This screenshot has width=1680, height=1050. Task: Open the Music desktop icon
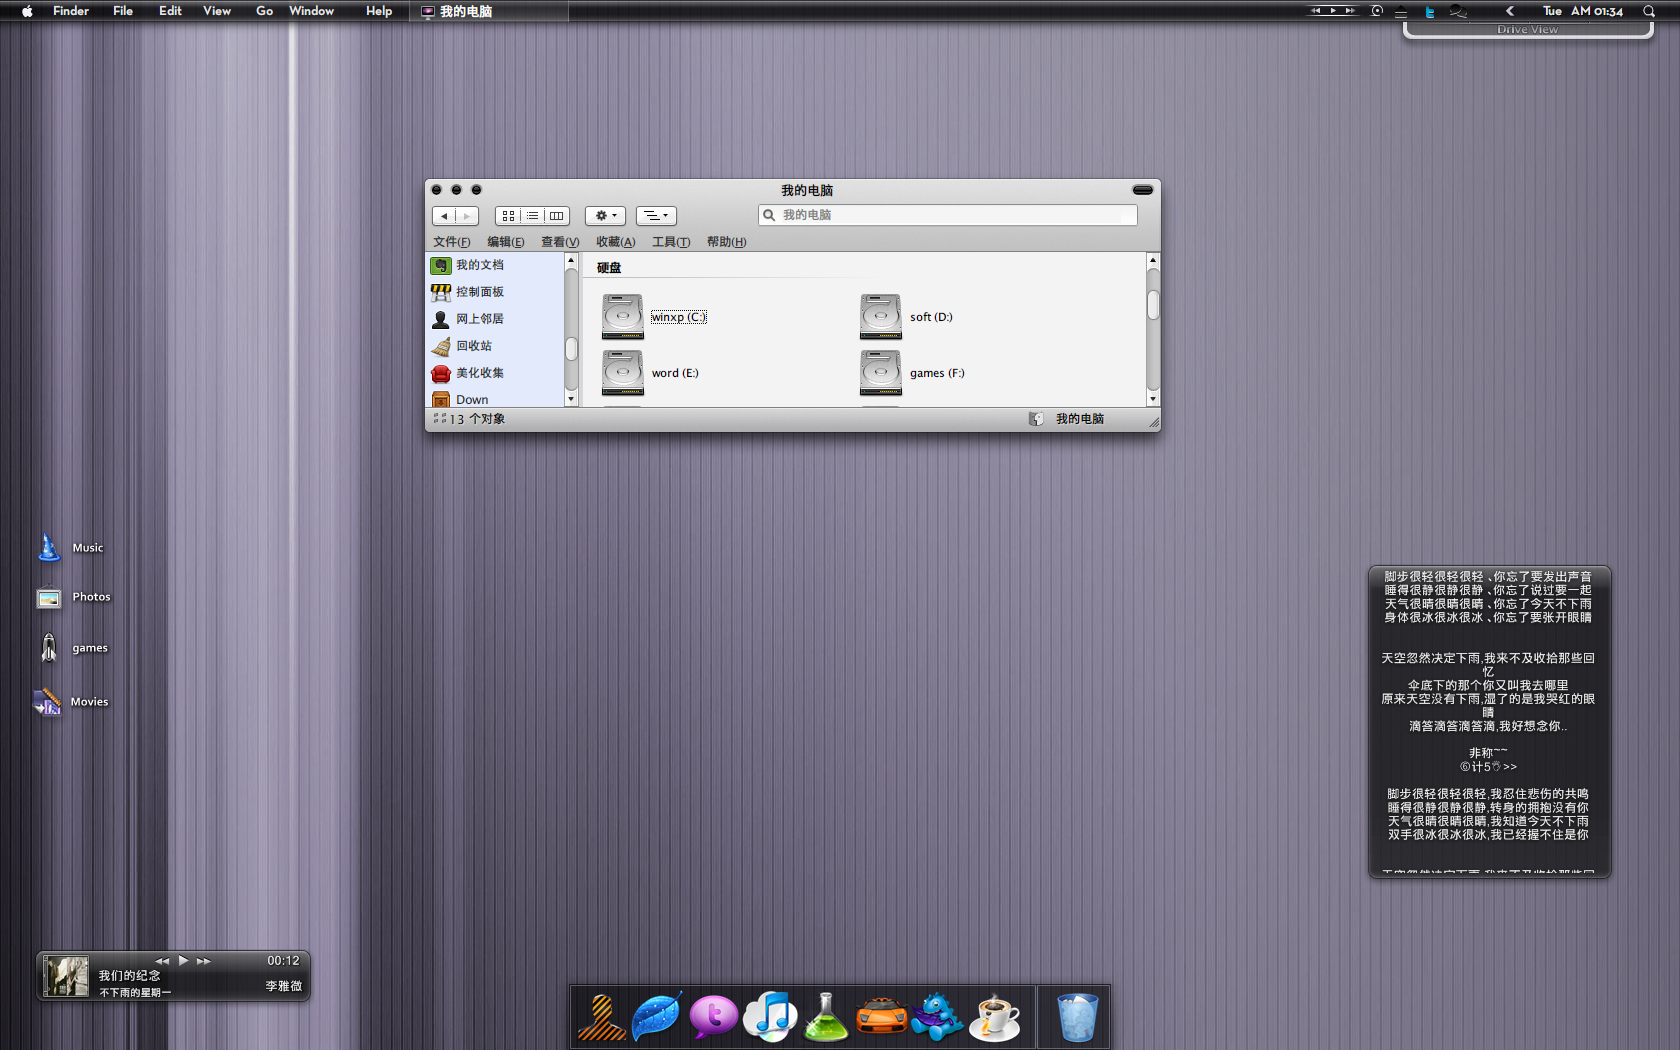49,547
